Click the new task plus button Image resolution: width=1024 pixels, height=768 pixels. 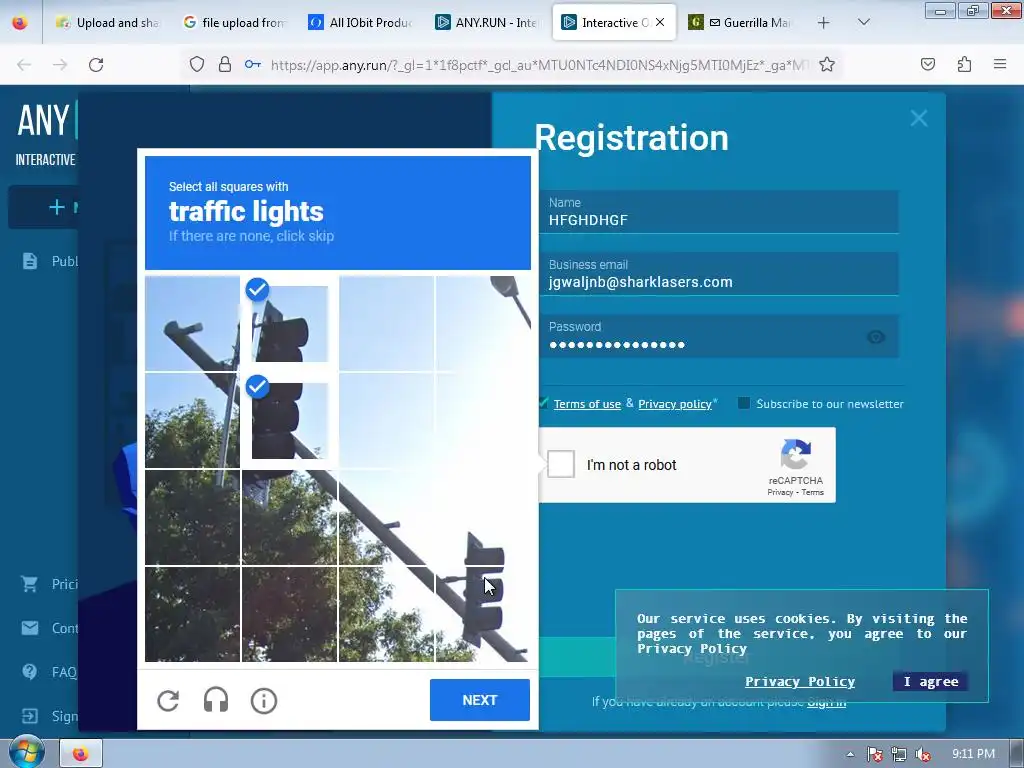pos(57,207)
